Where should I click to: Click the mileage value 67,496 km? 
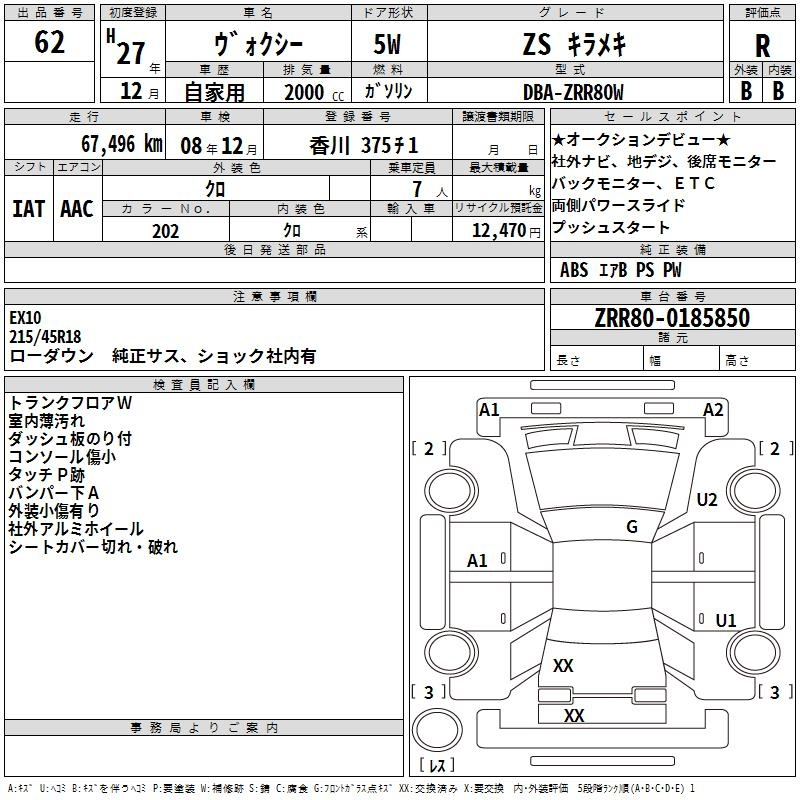(x=122, y=144)
